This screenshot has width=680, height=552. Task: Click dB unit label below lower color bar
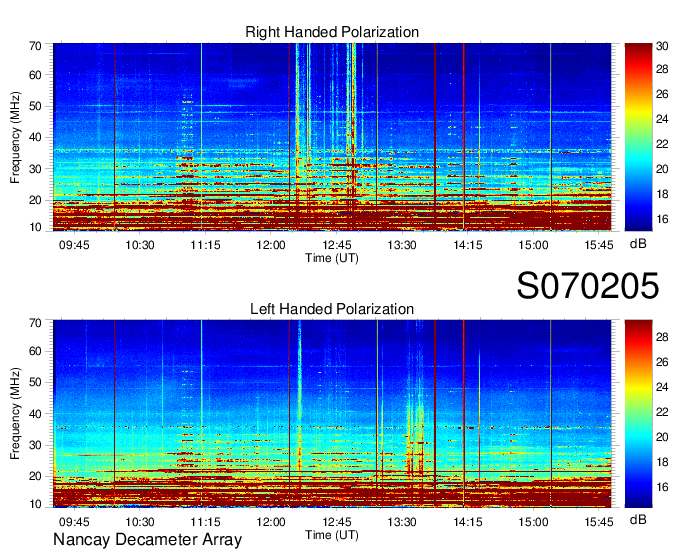pos(638,519)
